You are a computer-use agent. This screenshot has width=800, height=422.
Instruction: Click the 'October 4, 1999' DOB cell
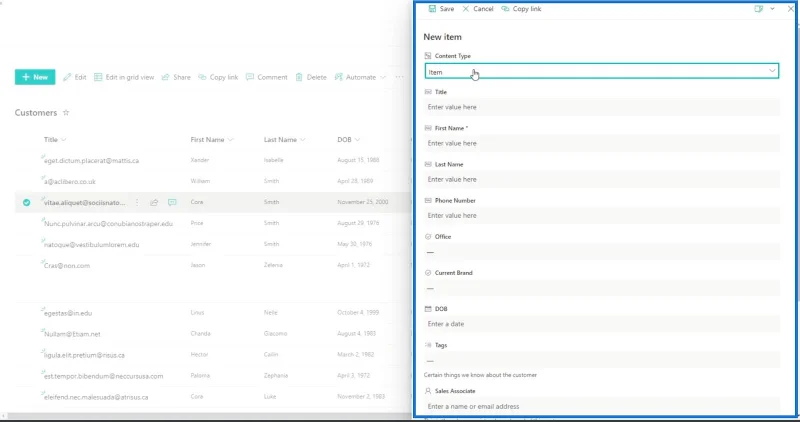click(357, 313)
